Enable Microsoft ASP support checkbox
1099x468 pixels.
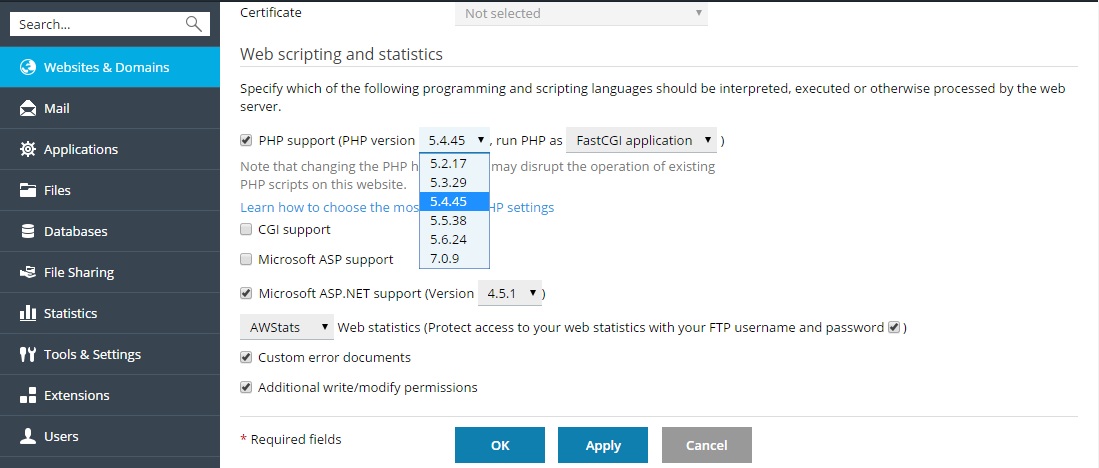pyautogui.click(x=246, y=259)
